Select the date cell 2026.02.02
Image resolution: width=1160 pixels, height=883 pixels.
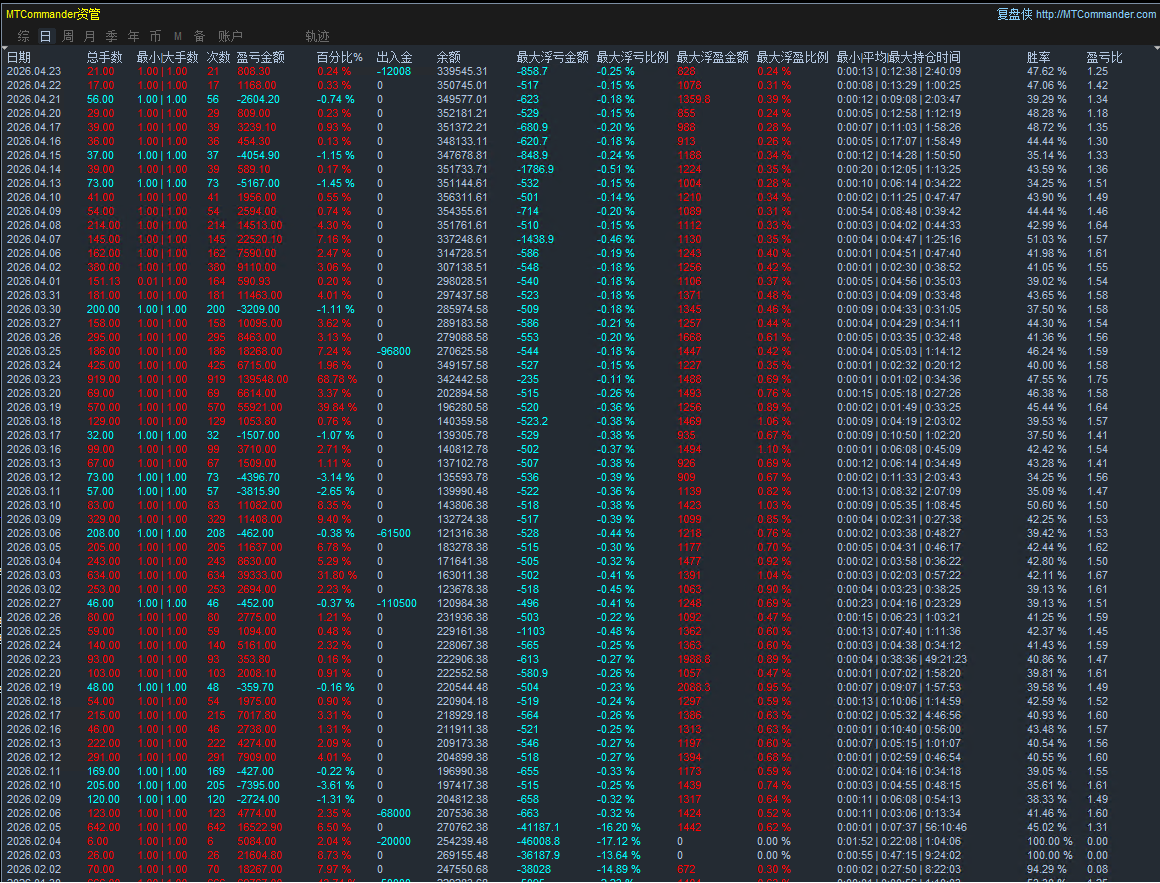pos(34,870)
